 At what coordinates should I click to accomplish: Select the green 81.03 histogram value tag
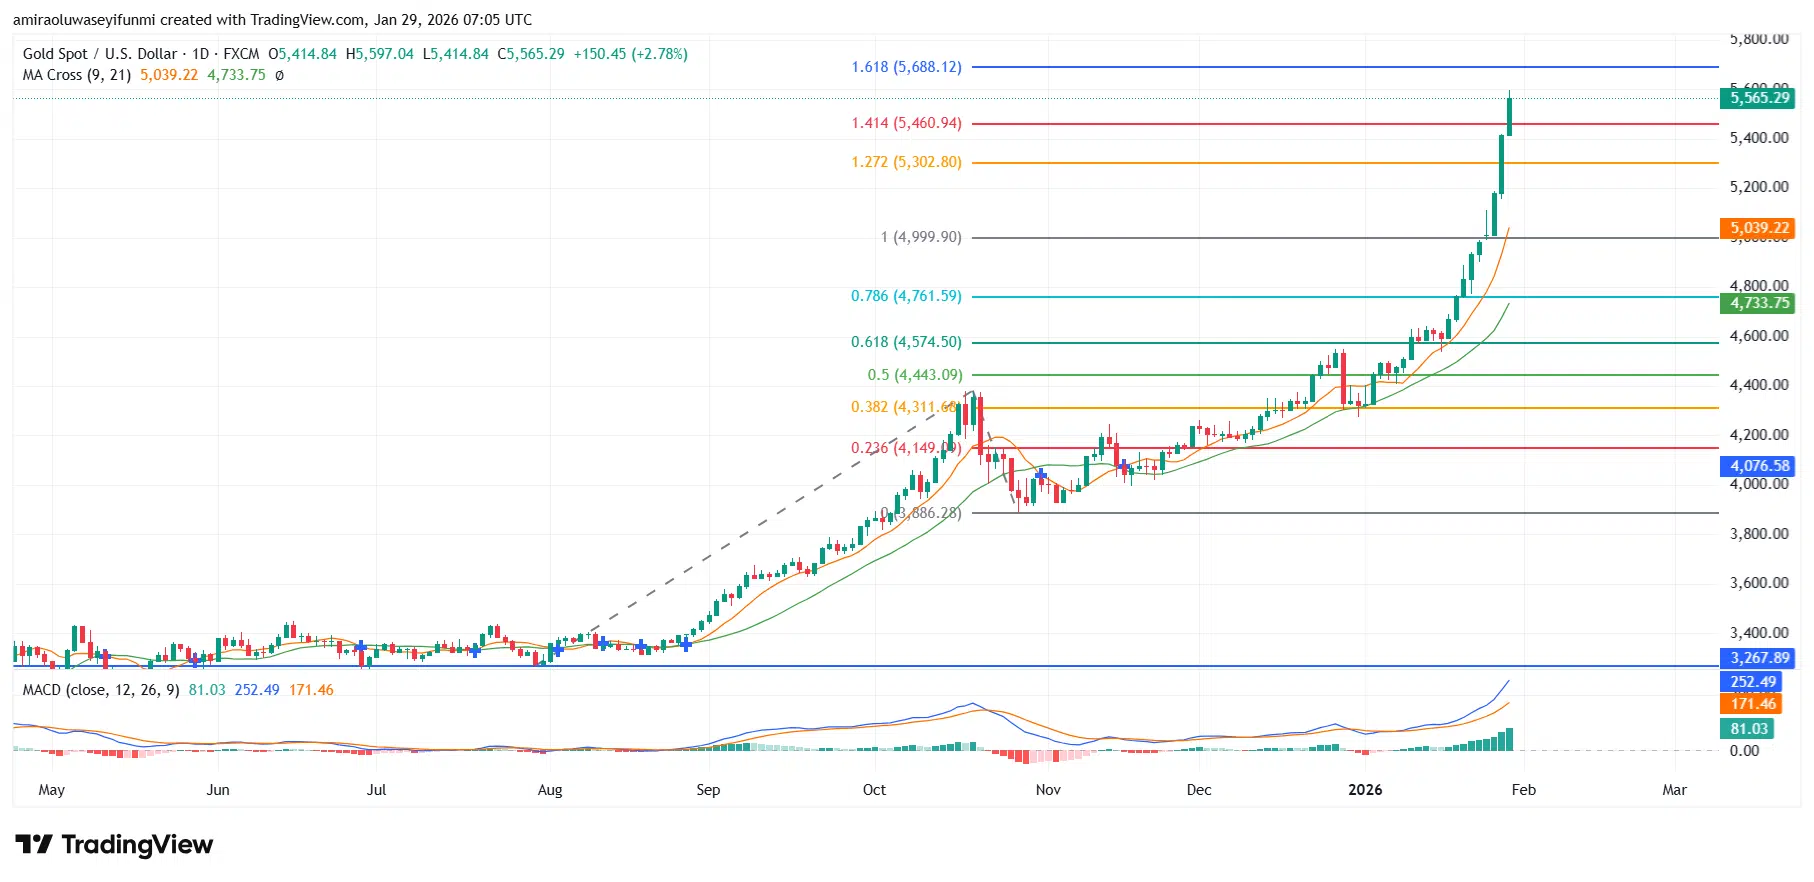[1748, 729]
